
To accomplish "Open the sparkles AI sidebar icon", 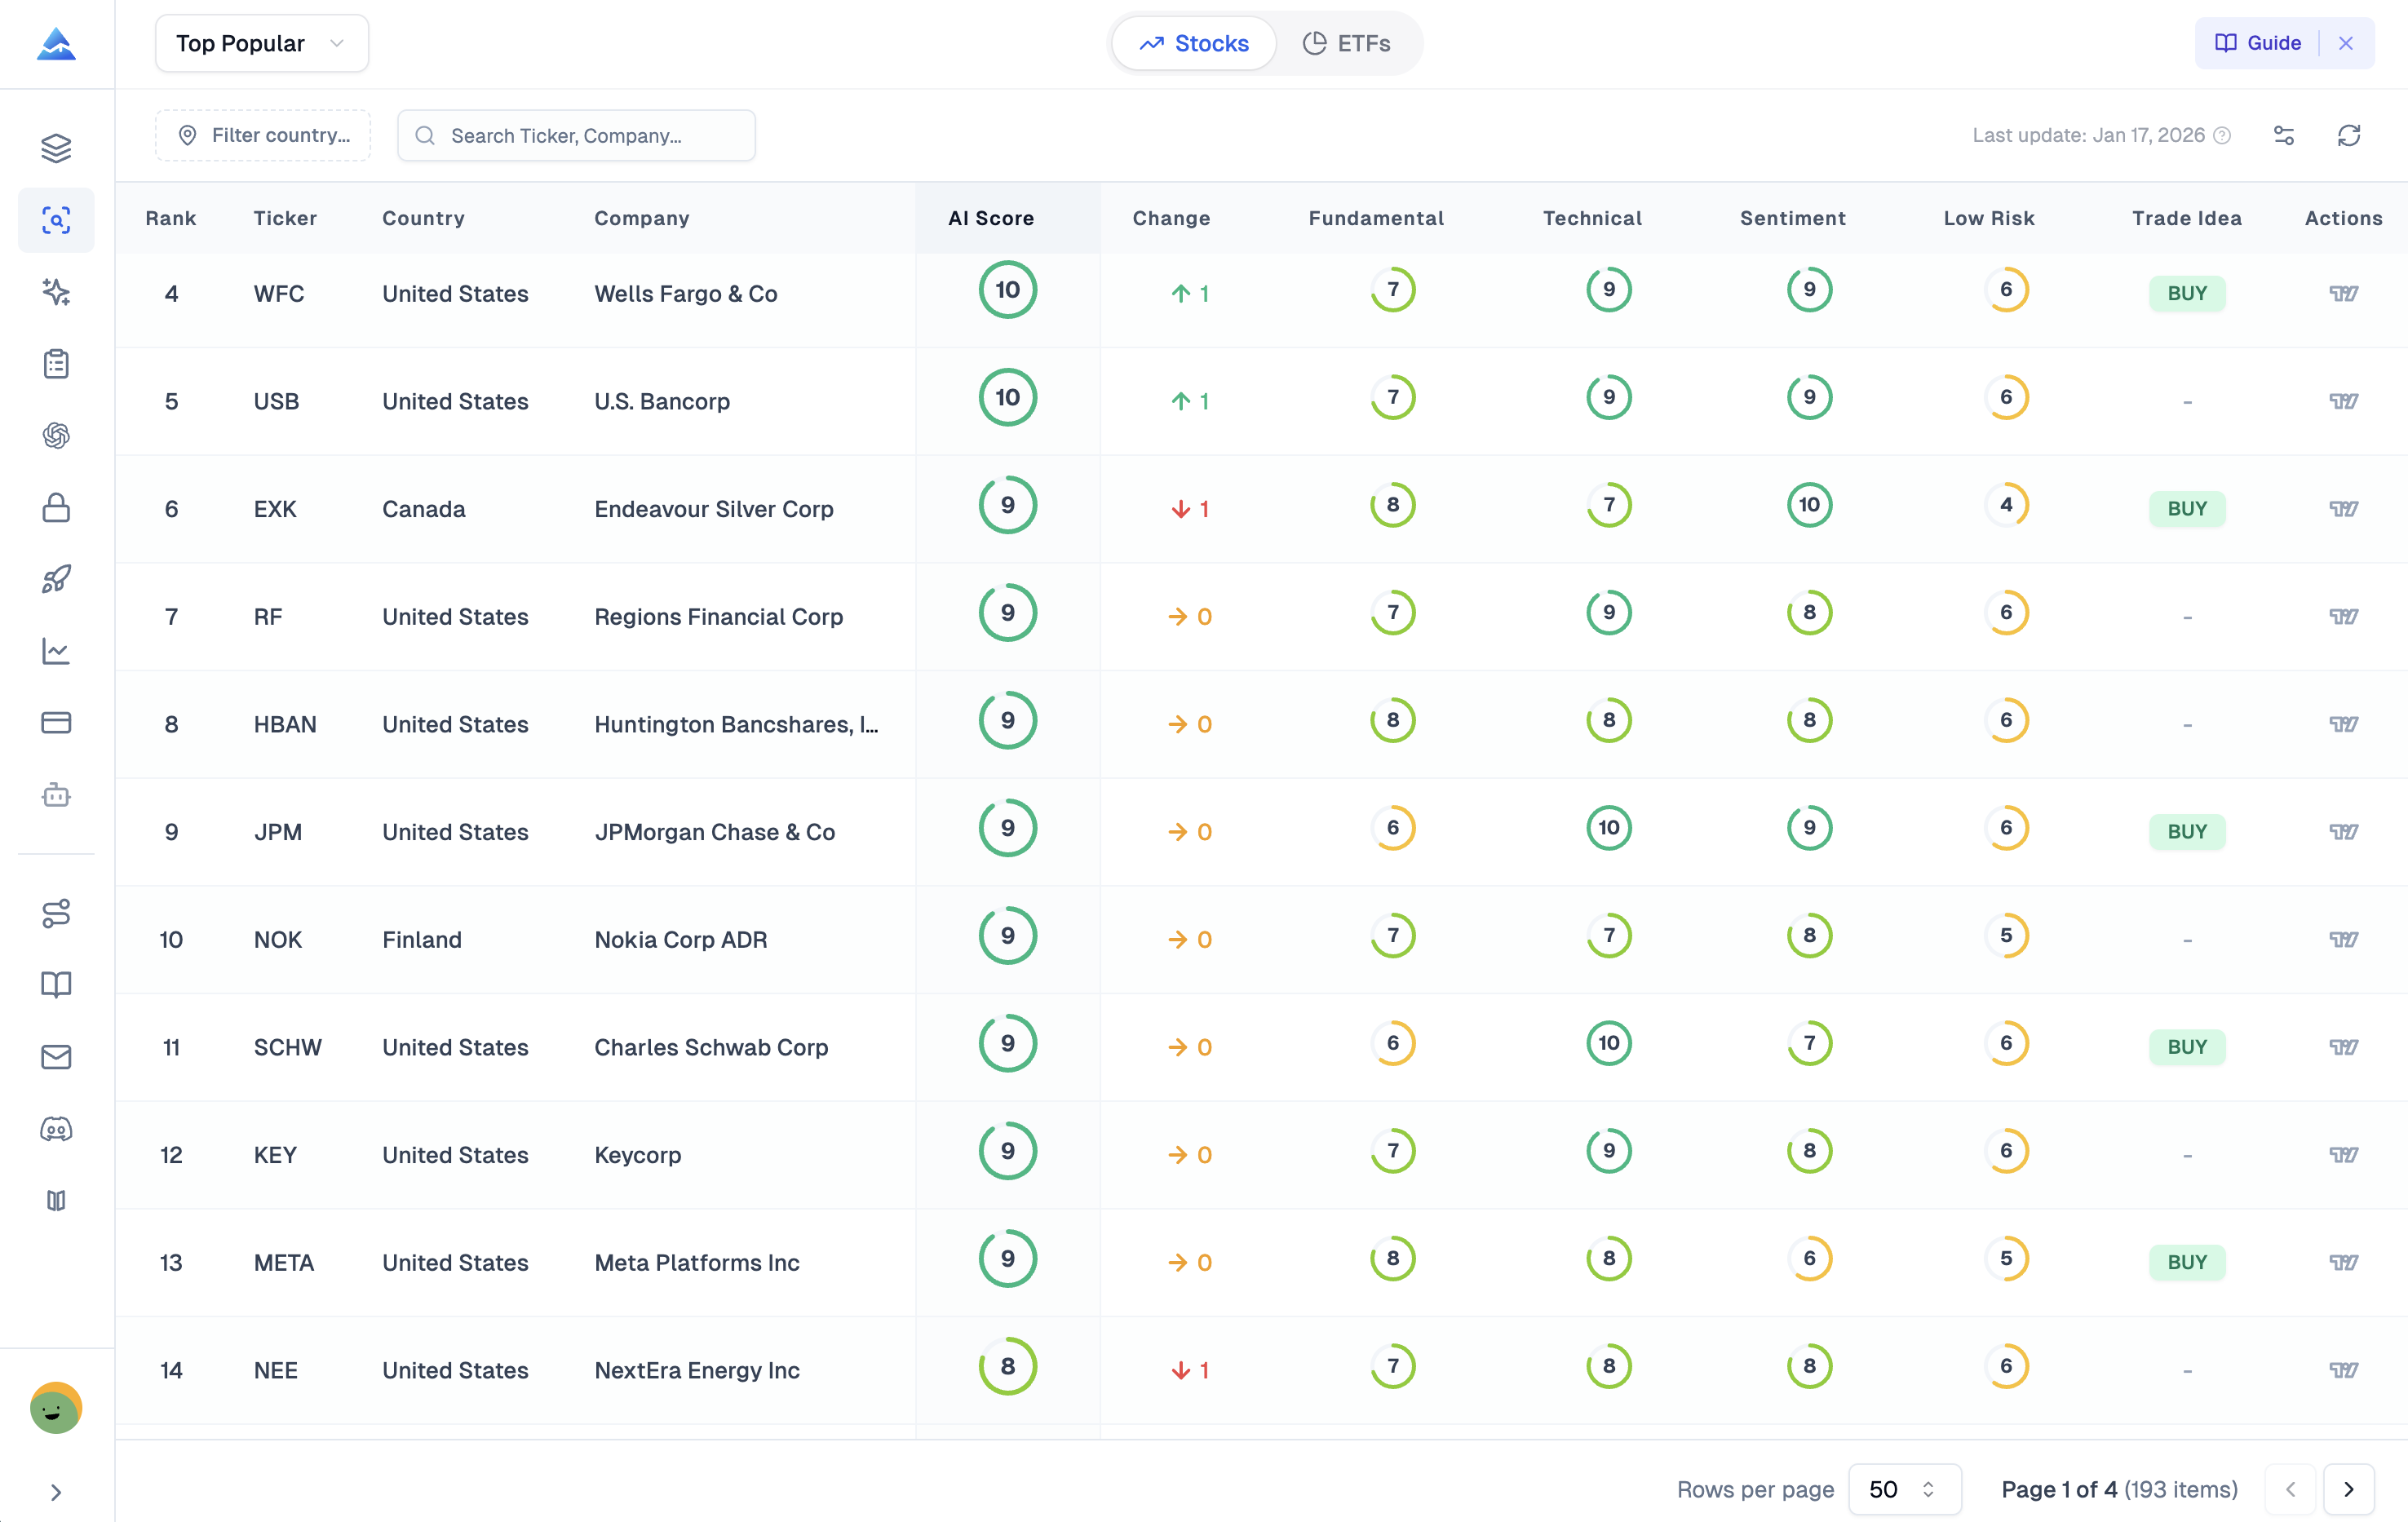I will [x=56, y=292].
